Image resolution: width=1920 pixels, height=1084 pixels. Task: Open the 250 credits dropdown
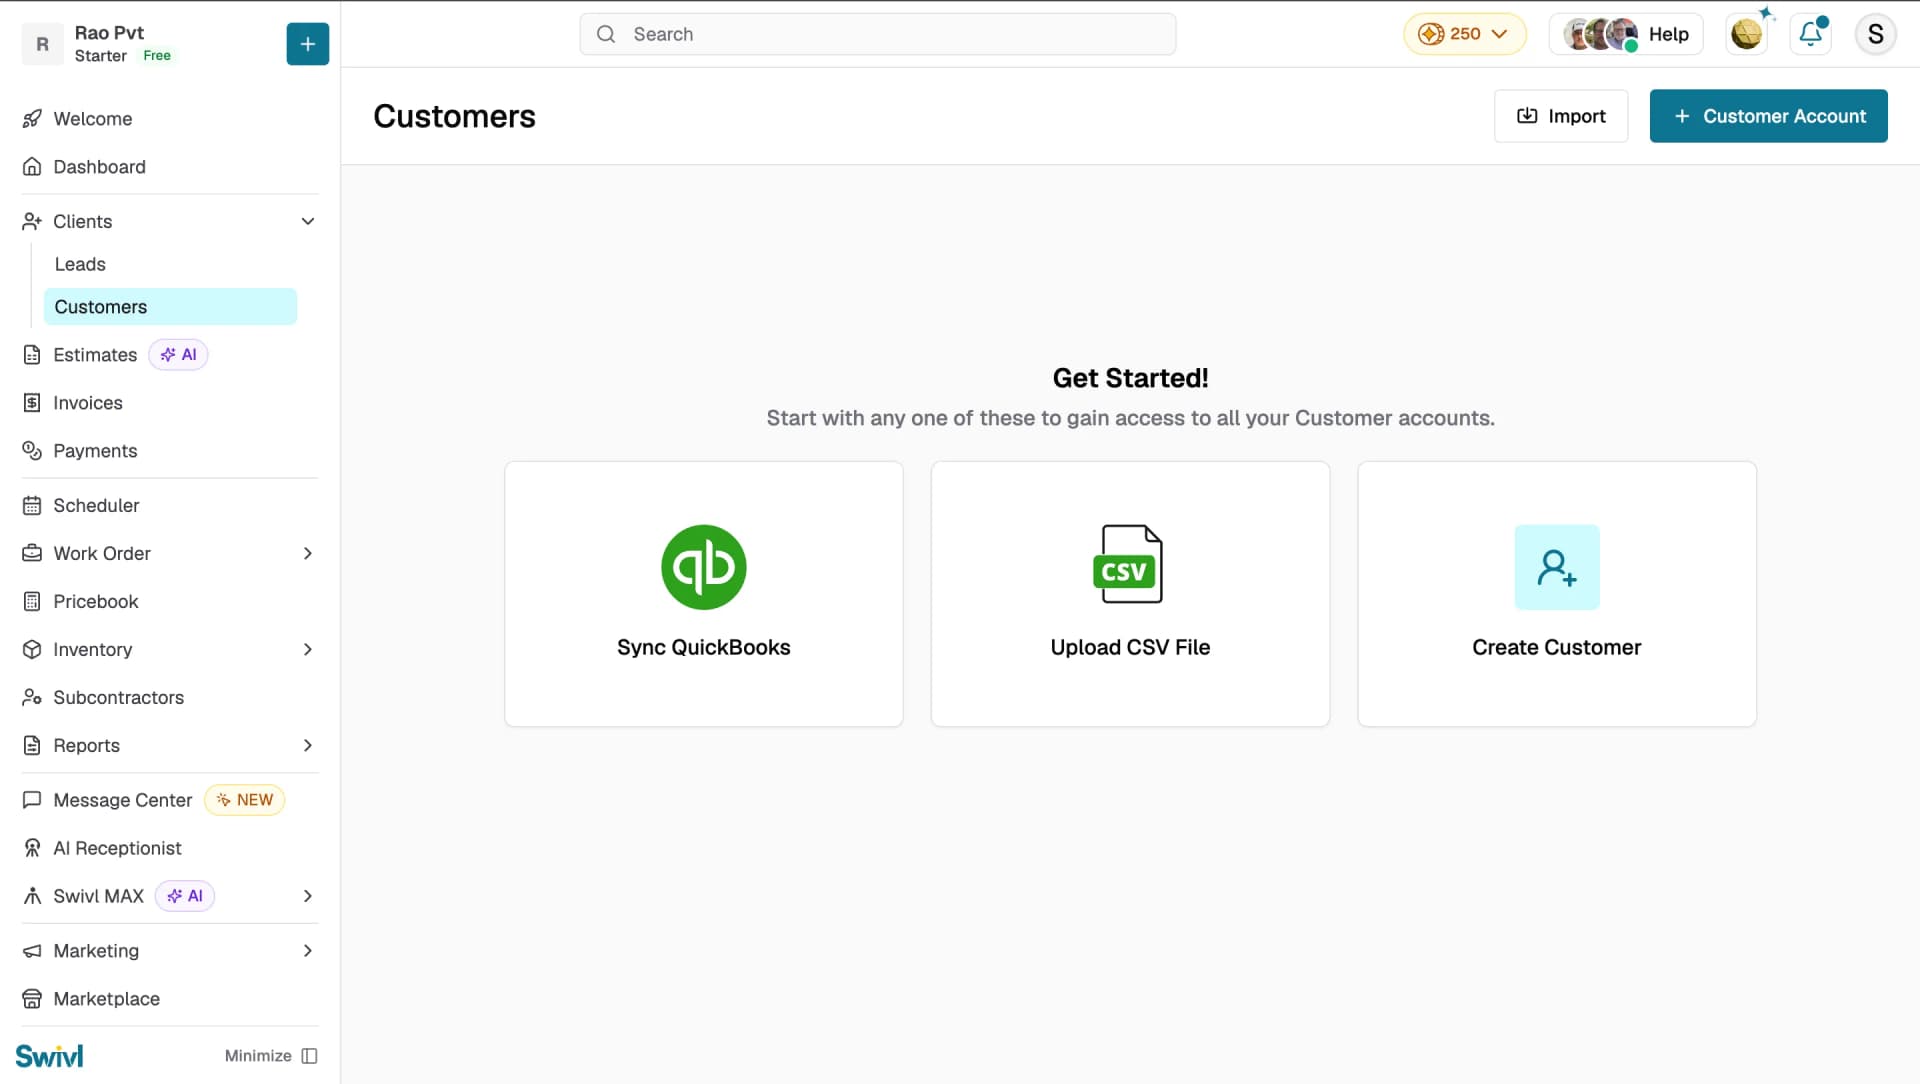click(1464, 34)
